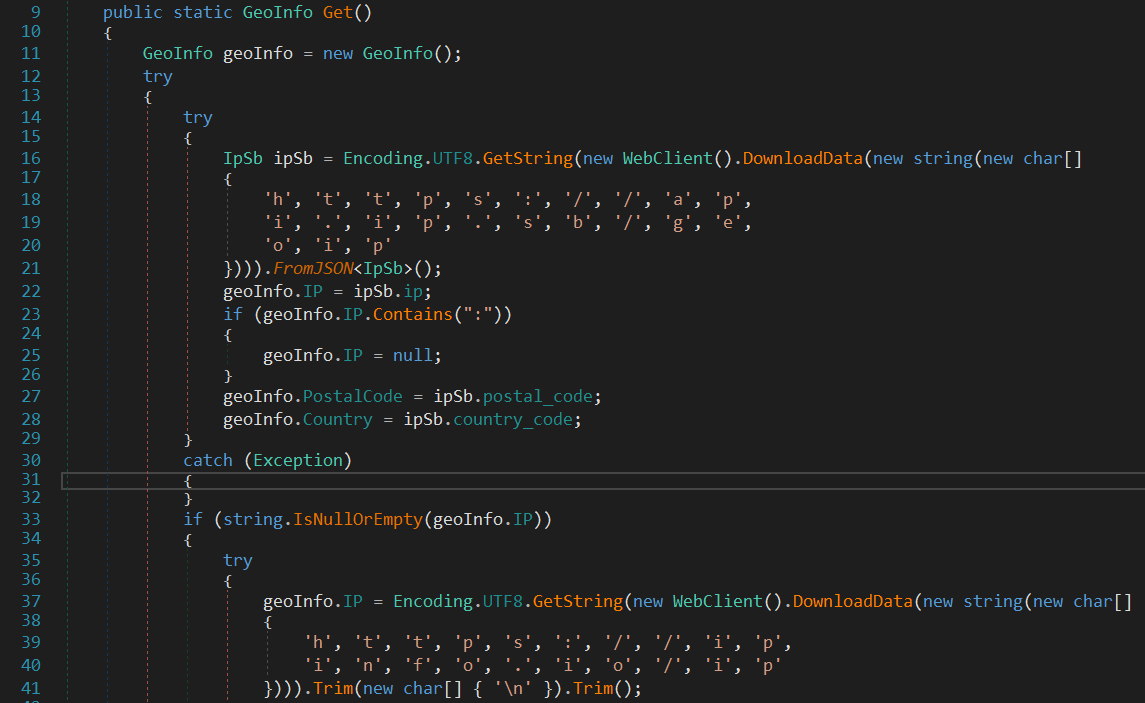Click the geoInfo variable declaration on line 11

pyautogui.click(x=257, y=54)
